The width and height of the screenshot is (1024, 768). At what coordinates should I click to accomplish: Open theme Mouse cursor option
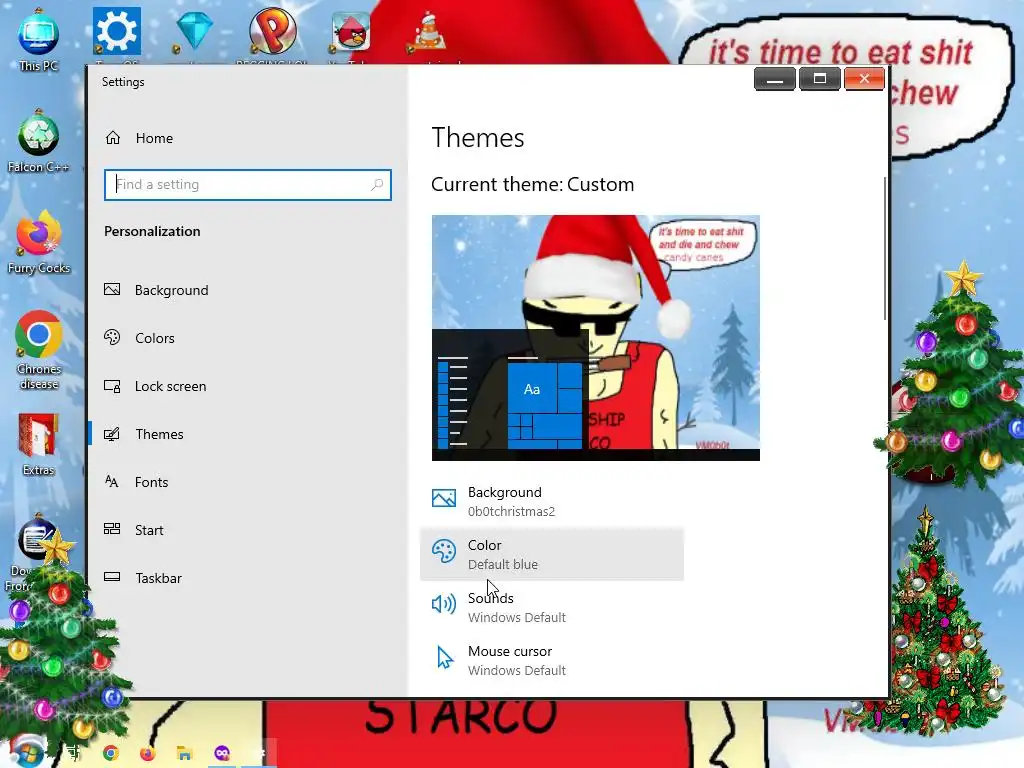coord(552,660)
